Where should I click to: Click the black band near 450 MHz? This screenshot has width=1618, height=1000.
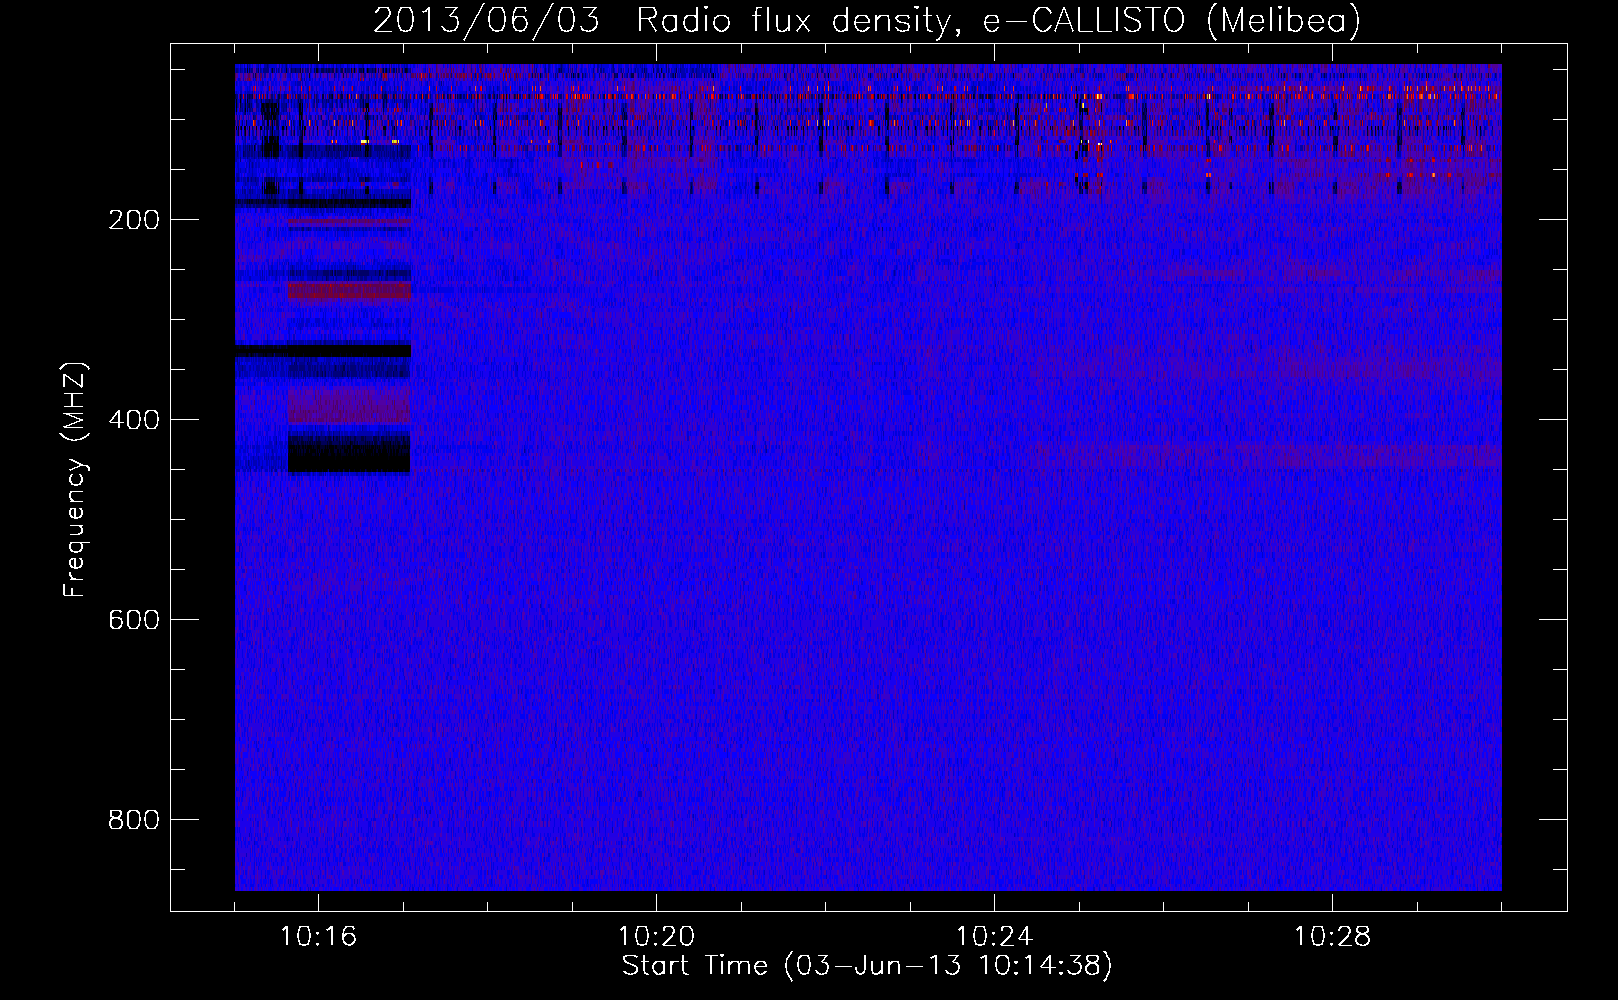pos(349,453)
